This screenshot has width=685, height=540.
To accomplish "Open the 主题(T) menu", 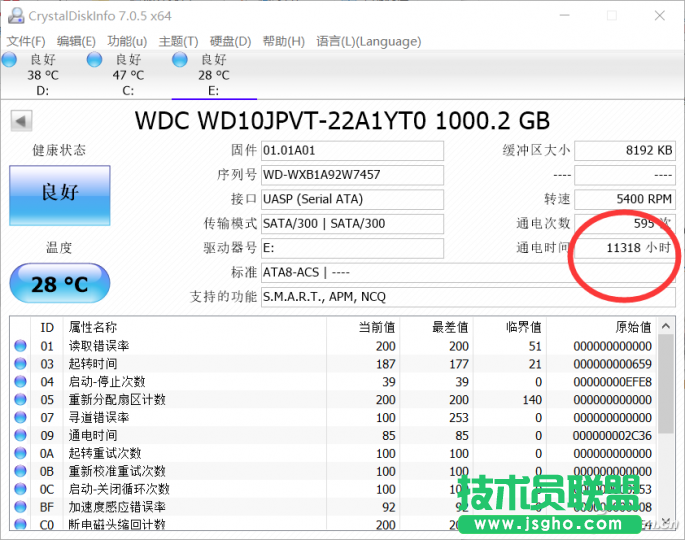I will tap(178, 41).
